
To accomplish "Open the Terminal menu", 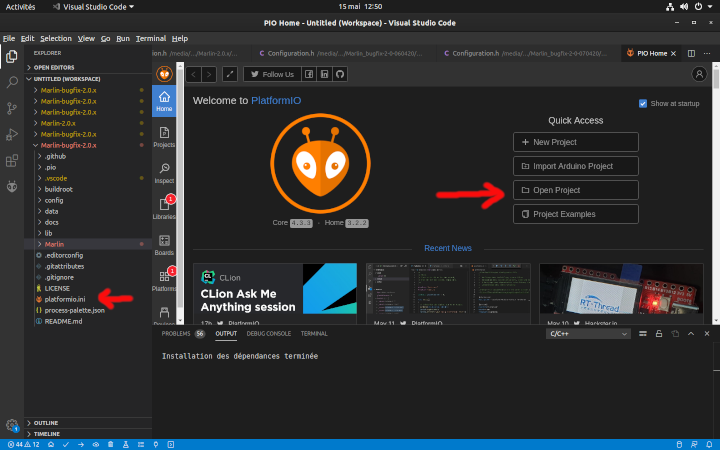I will (151, 39).
